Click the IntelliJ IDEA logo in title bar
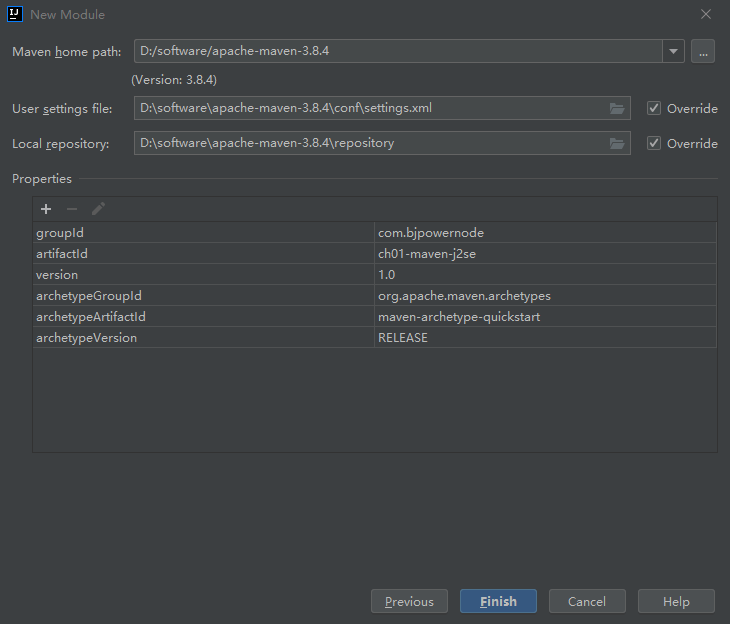 (15, 14)
